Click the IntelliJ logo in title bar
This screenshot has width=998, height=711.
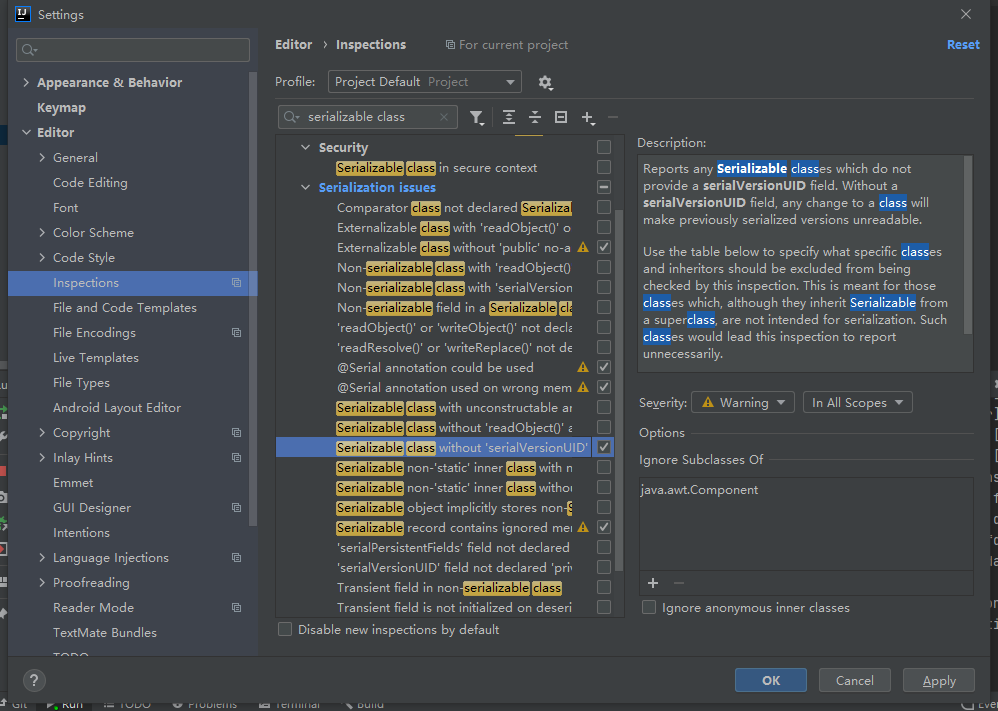point(24,14)
